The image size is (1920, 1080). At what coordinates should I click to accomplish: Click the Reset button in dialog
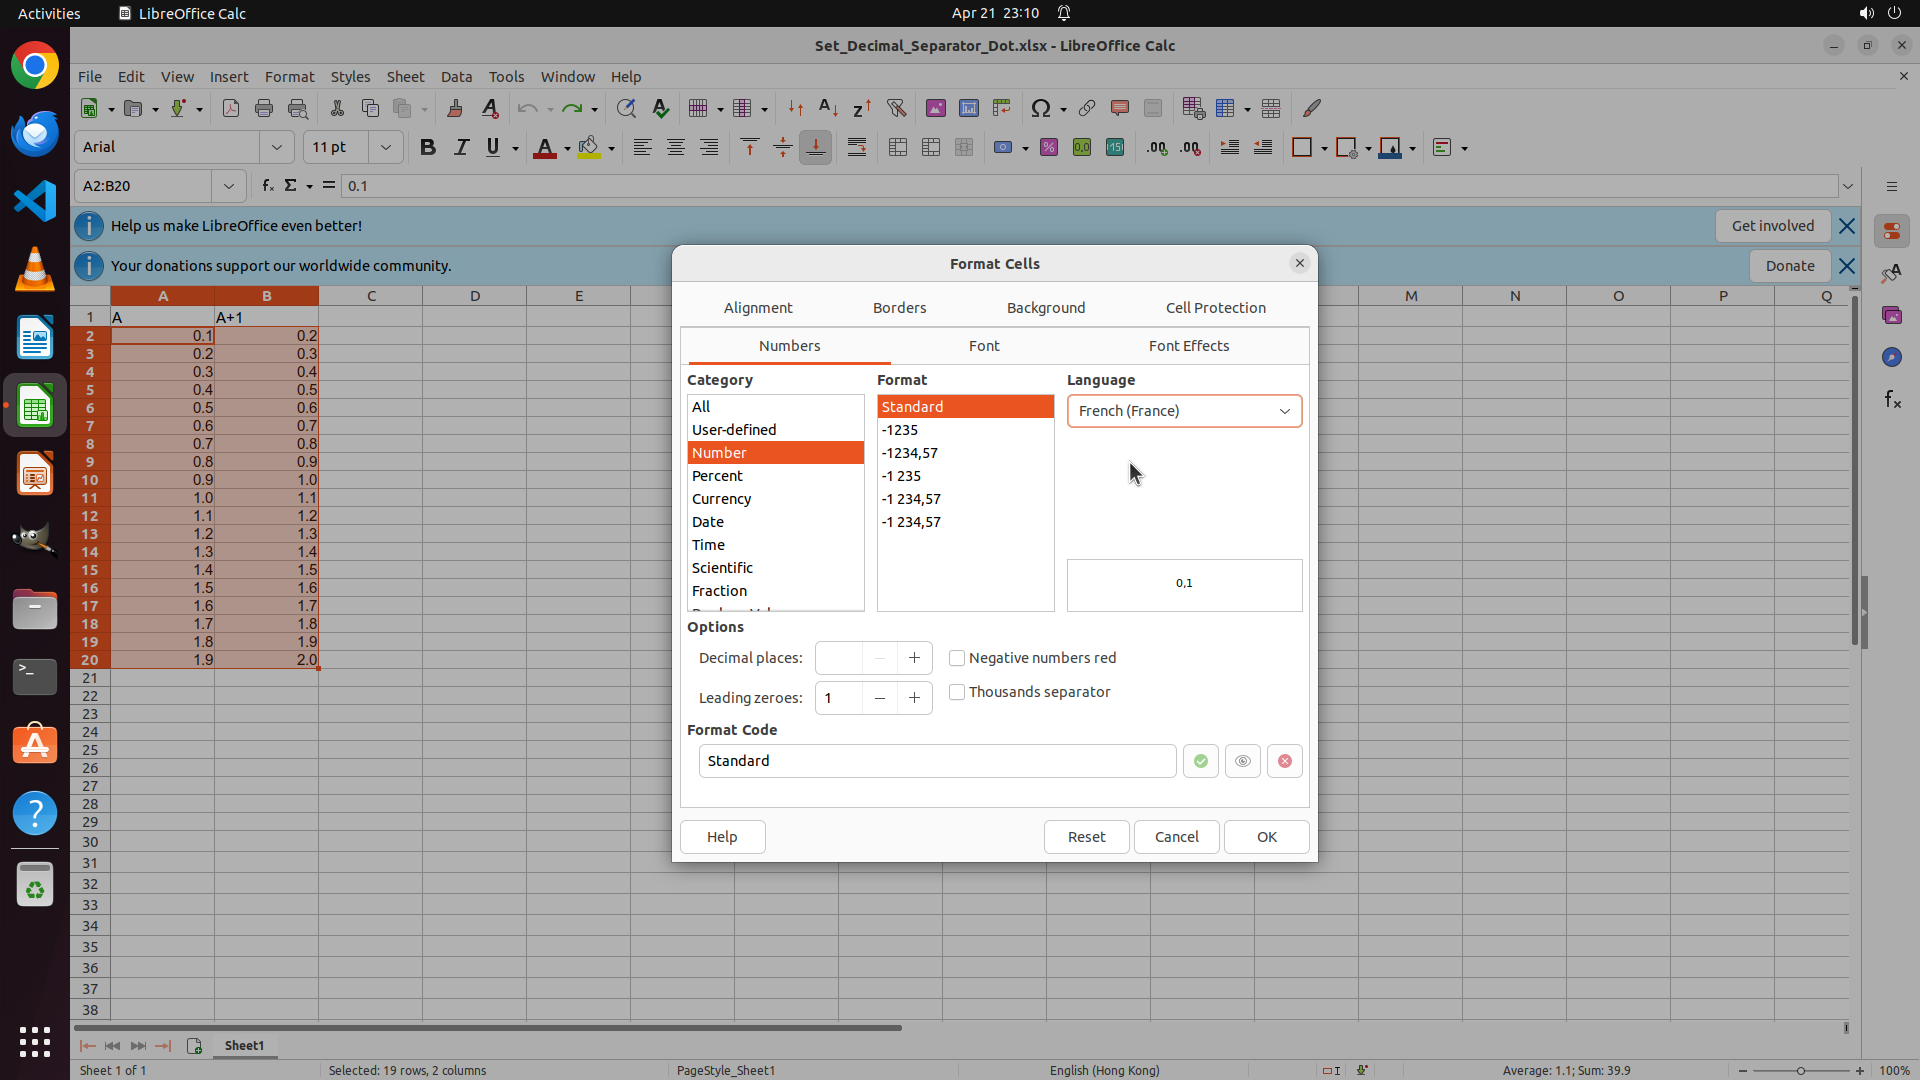coord(1086,837)
